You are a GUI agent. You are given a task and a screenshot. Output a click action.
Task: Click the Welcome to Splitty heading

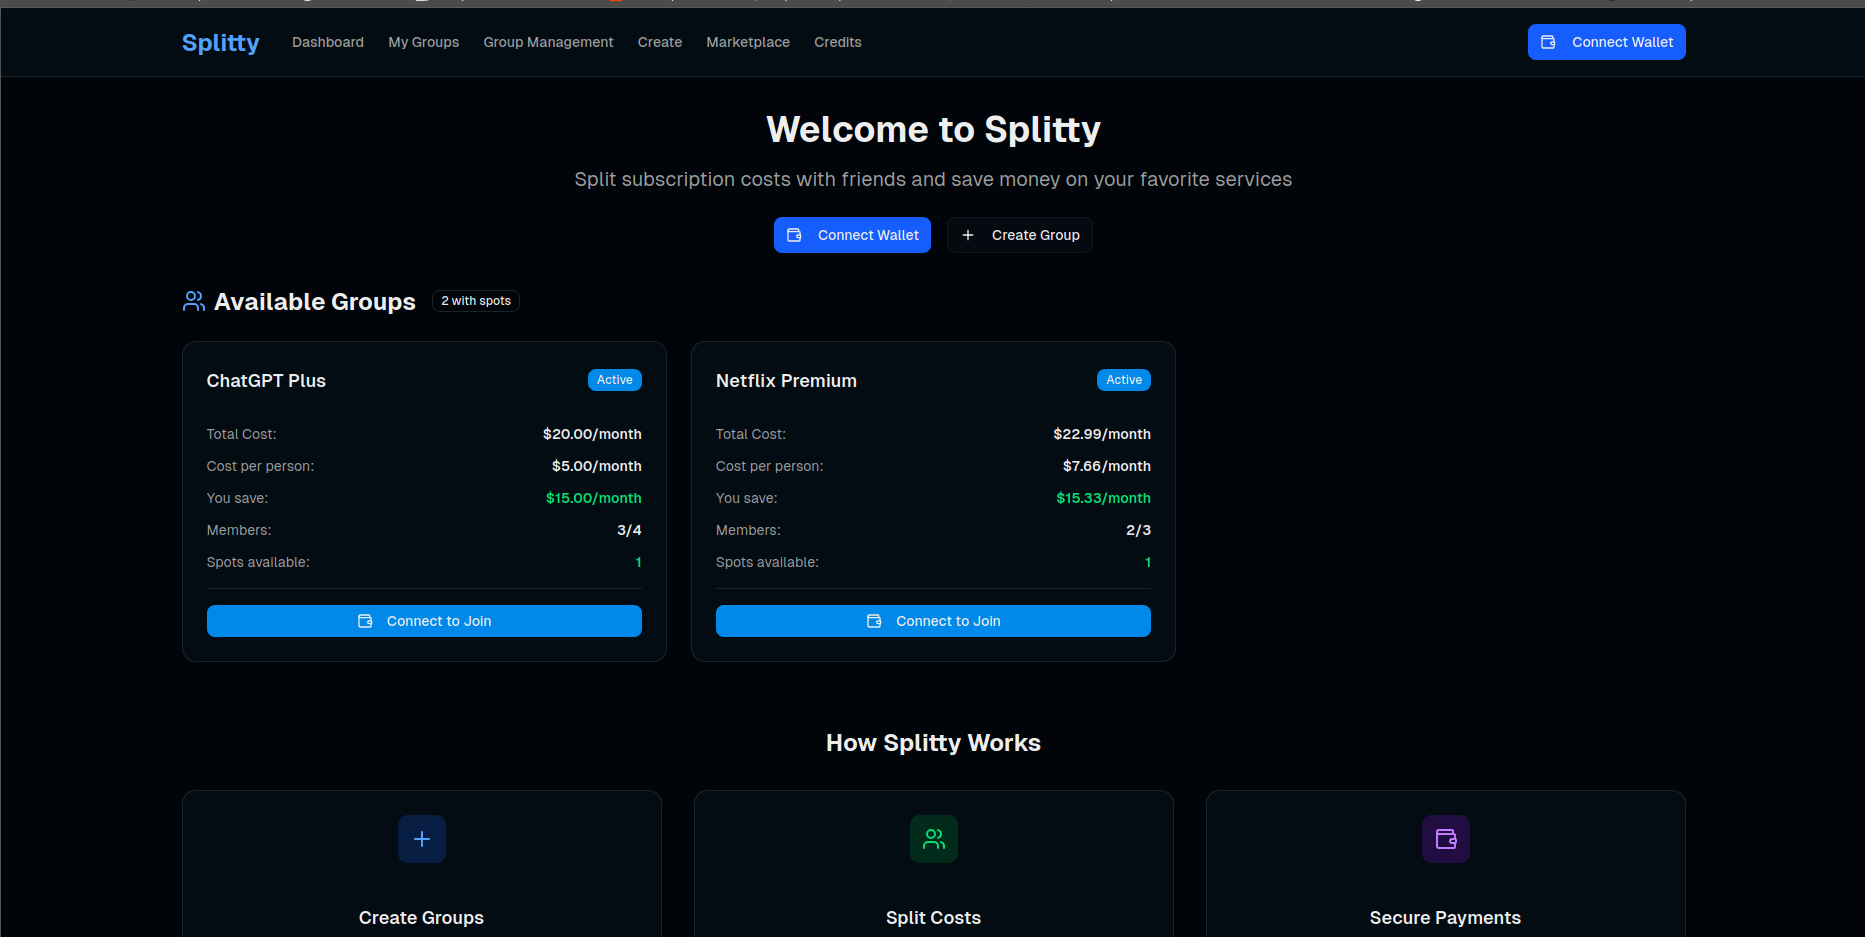click(933, 130)
